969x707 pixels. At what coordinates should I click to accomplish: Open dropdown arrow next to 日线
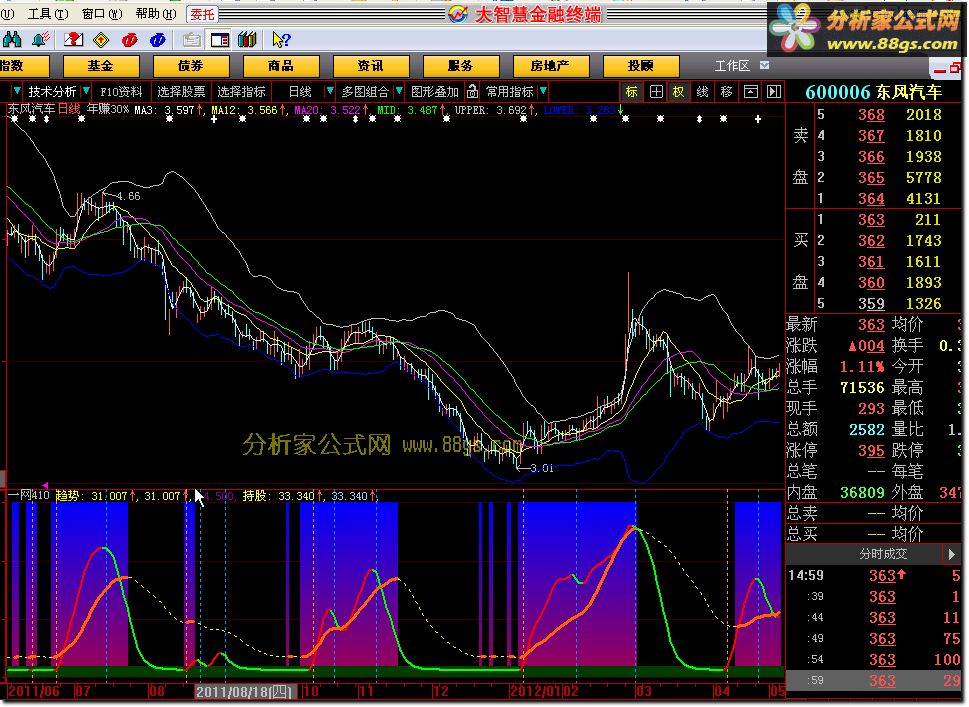click(x=329, y=91)
